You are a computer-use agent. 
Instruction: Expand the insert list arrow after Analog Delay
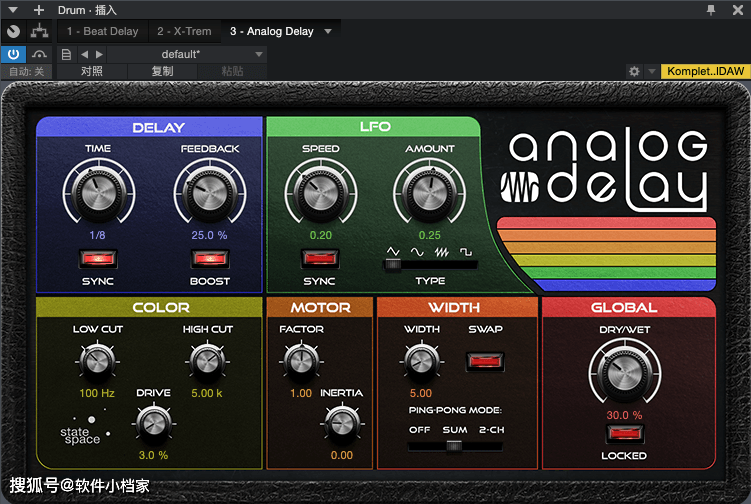pyautogui.click(x=326, y=32)
